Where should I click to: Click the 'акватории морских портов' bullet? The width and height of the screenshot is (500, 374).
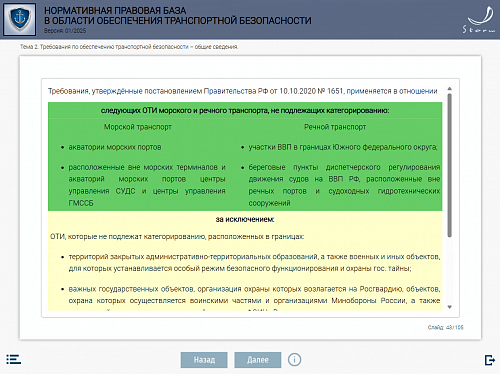(x=115, y=147)
